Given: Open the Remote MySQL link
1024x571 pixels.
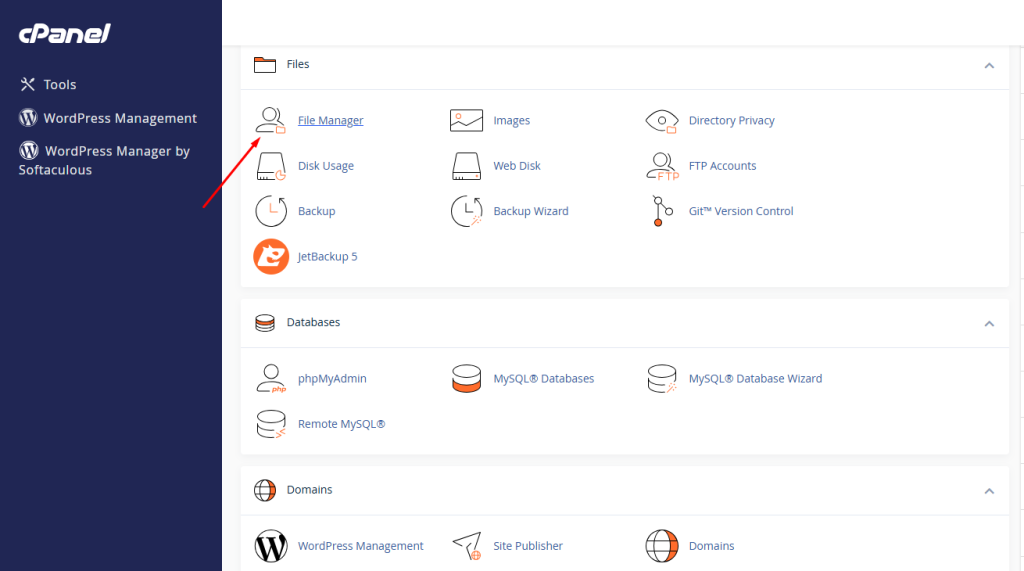Looking at the screenshot, I should (x=341, y=424).
